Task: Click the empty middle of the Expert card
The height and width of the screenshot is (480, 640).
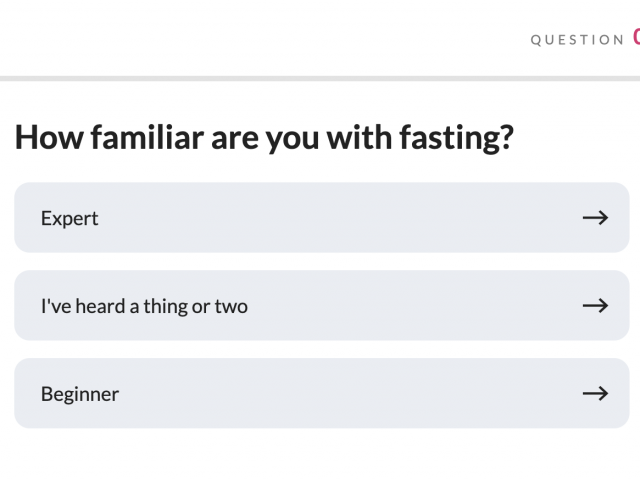Action: tap(330, 218)
